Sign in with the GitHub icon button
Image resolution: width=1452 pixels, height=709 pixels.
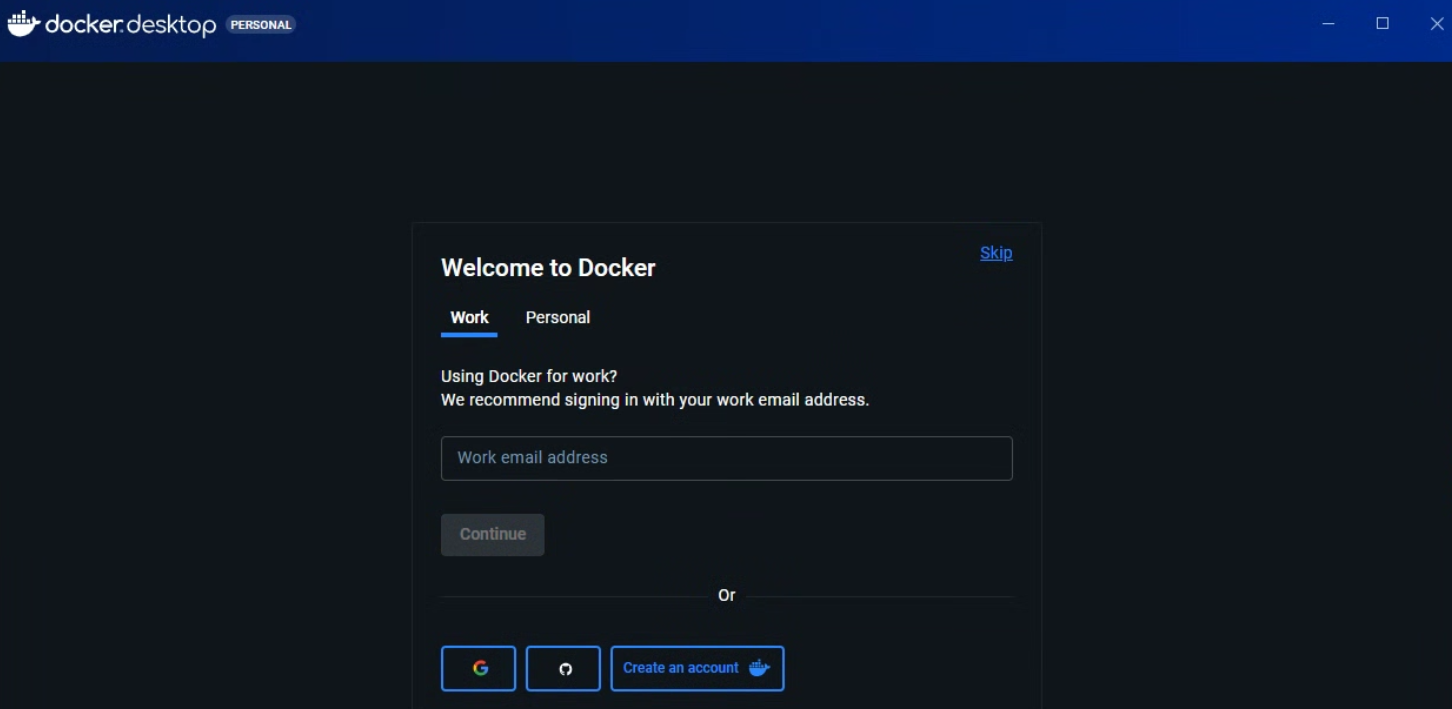coord(564,668)
